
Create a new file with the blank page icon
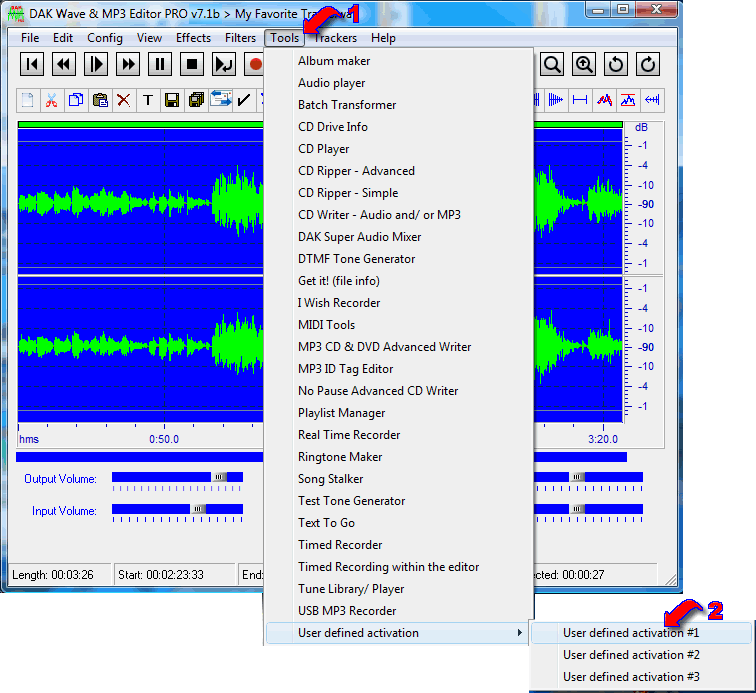[x=28, y=100]
